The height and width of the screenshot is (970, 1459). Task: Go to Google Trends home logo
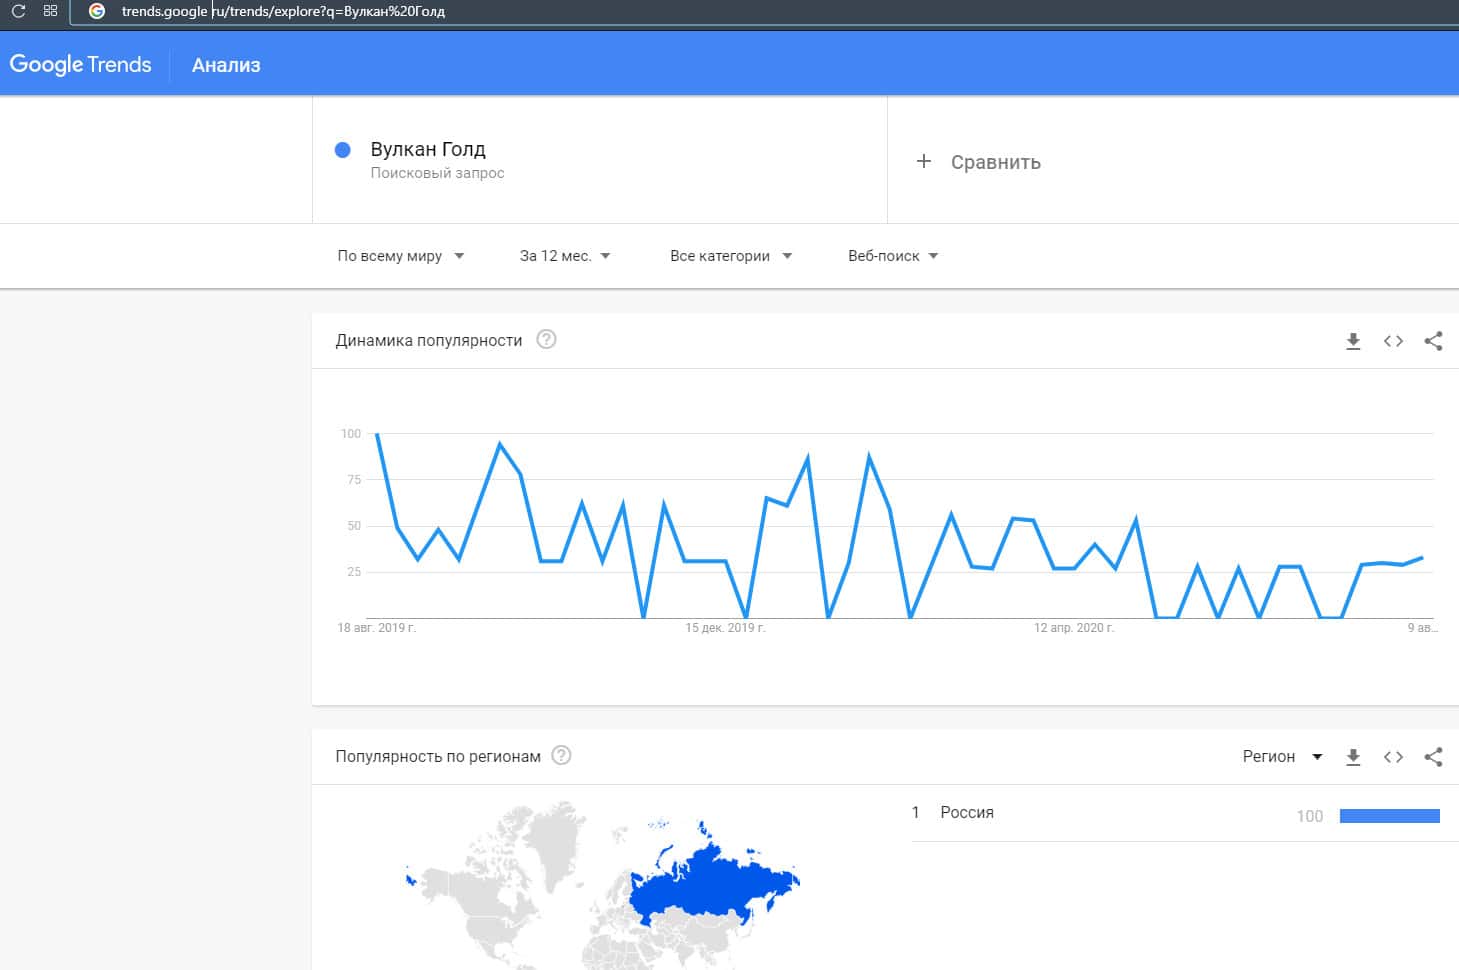[x=80, y=65]
